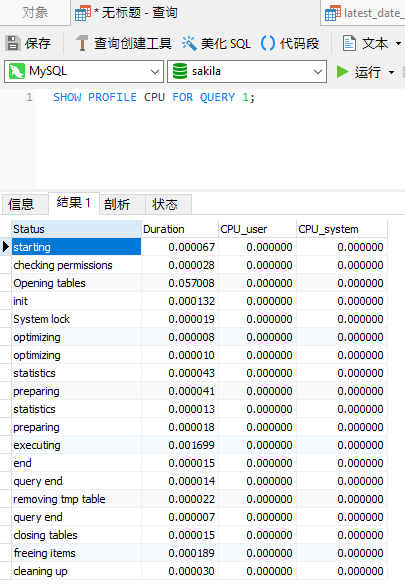Click the 'cleaning up' status cell
The image size is (405, 588).
76,571
